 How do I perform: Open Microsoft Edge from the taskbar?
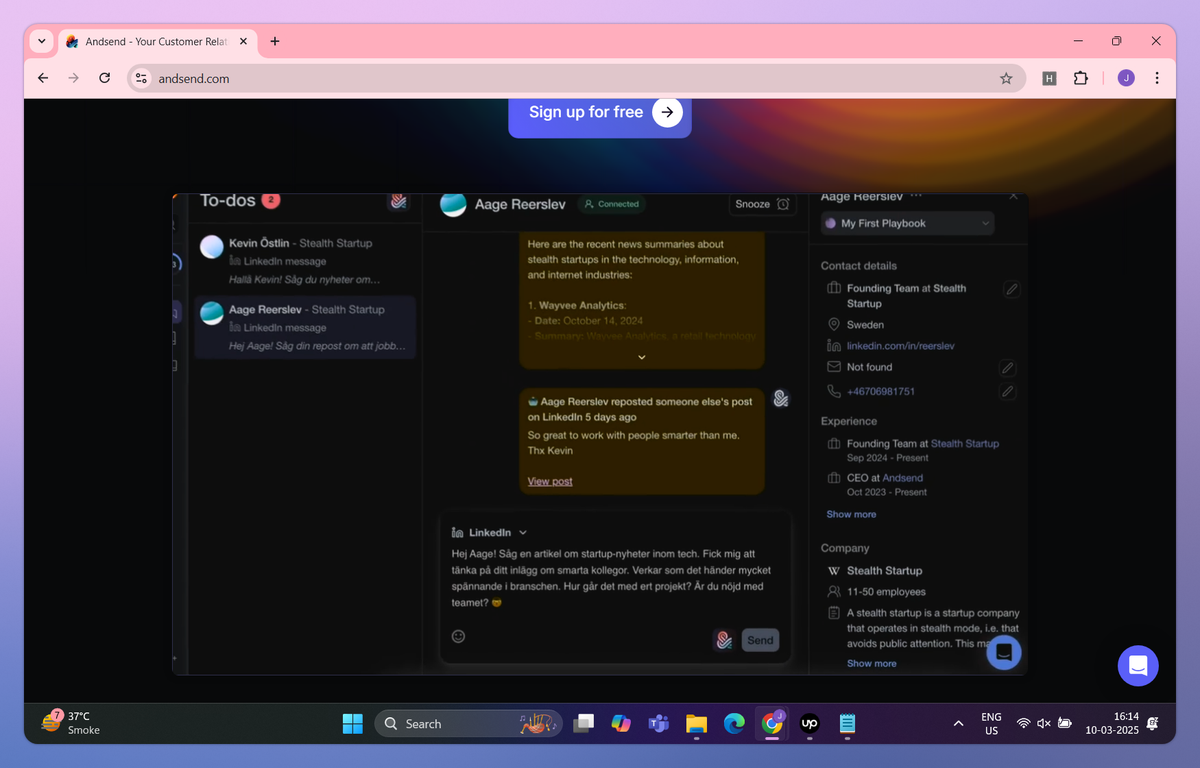tap(734, 723)
